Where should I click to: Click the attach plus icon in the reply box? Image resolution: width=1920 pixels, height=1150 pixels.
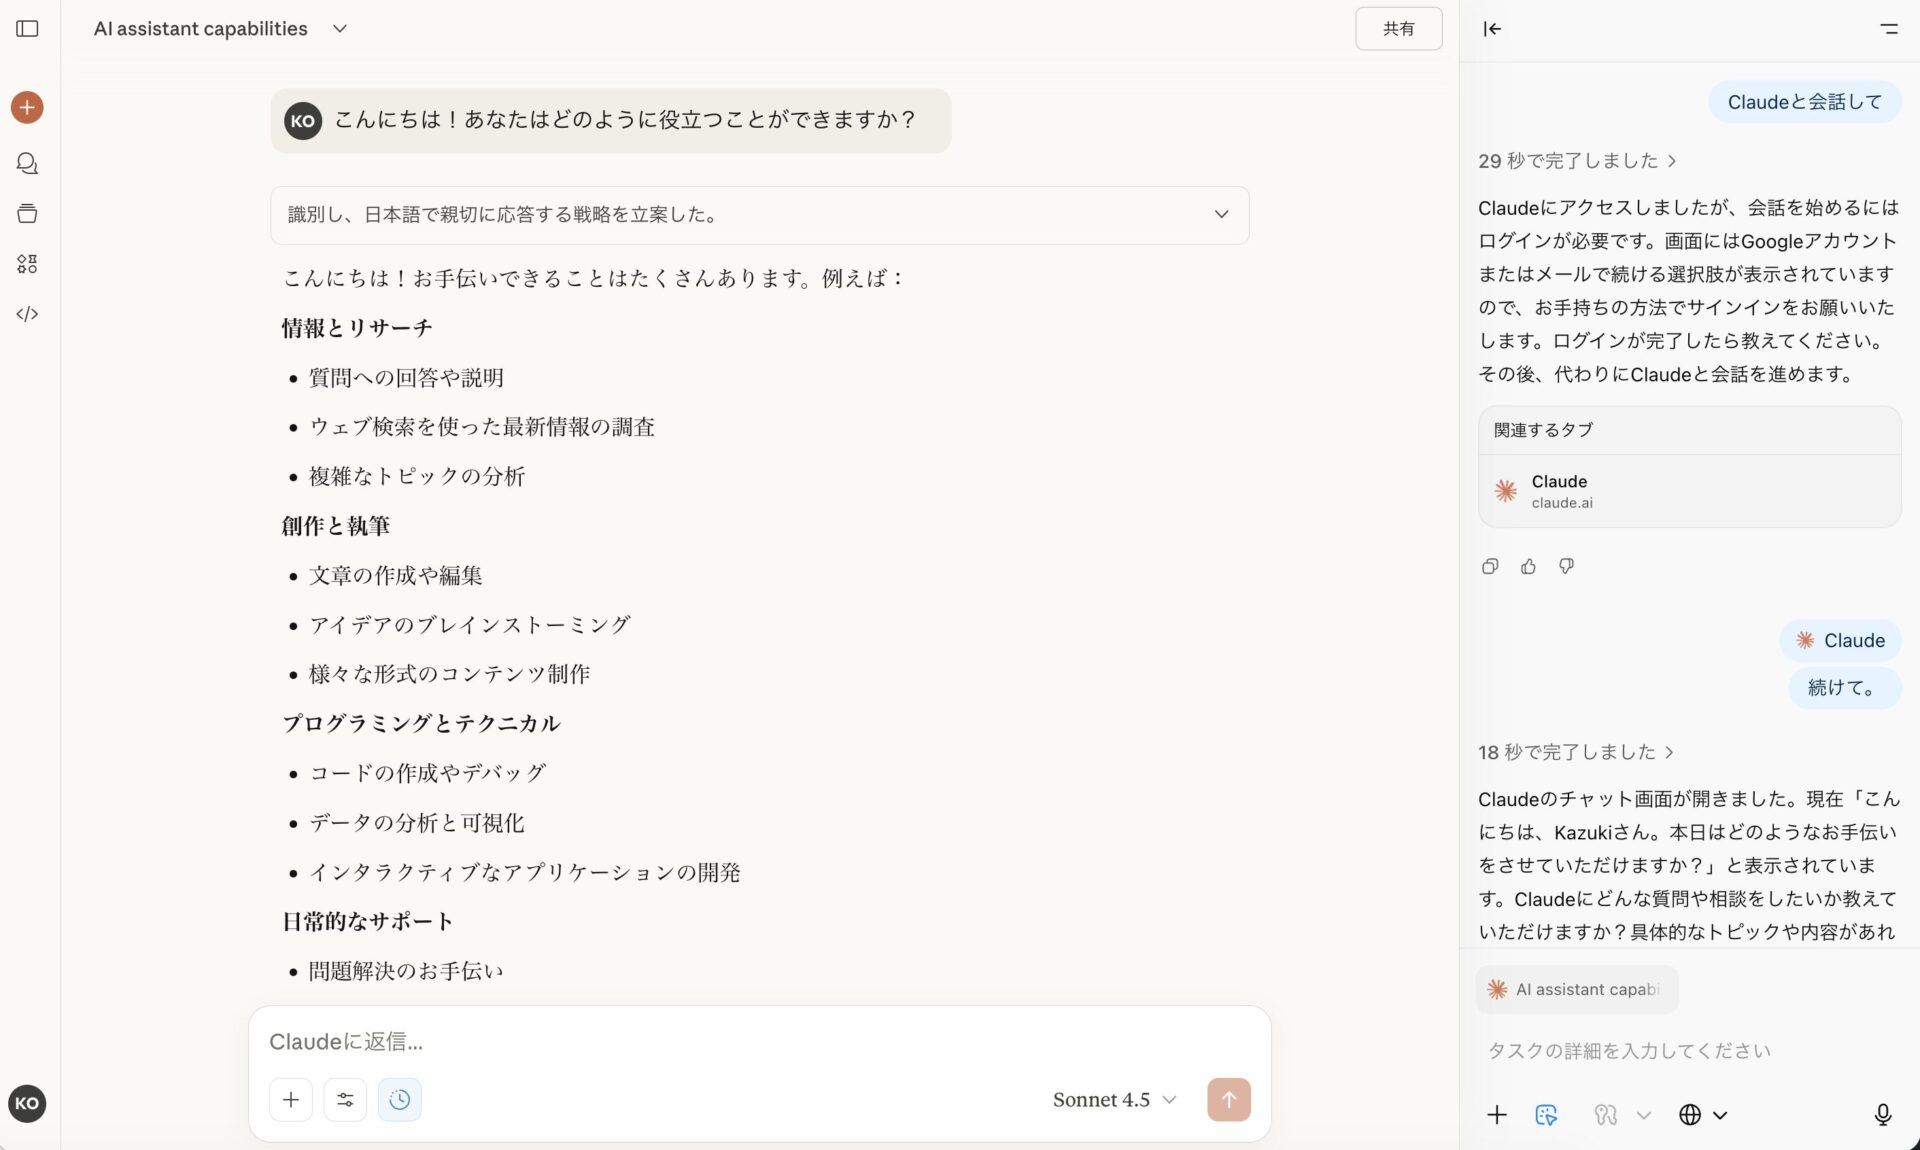[x=290, y=1100]
